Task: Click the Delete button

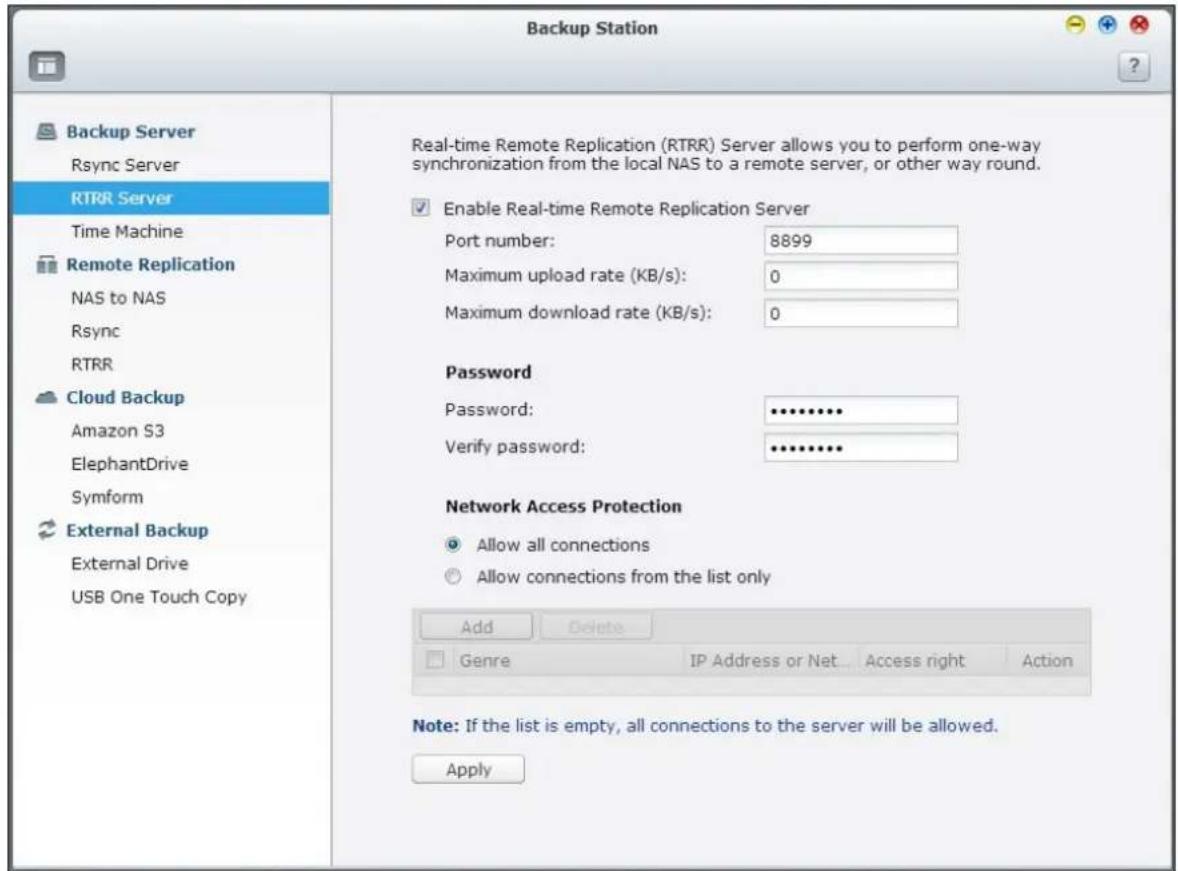Action: point(596,627)
